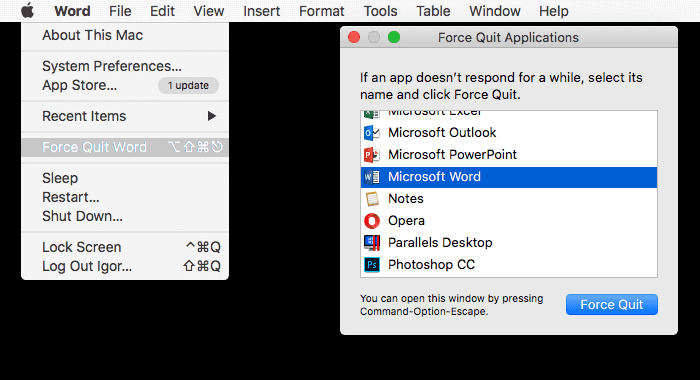700x380 pixels.
Task: Choose Restart from Apple menu
Action: [125, 197]
